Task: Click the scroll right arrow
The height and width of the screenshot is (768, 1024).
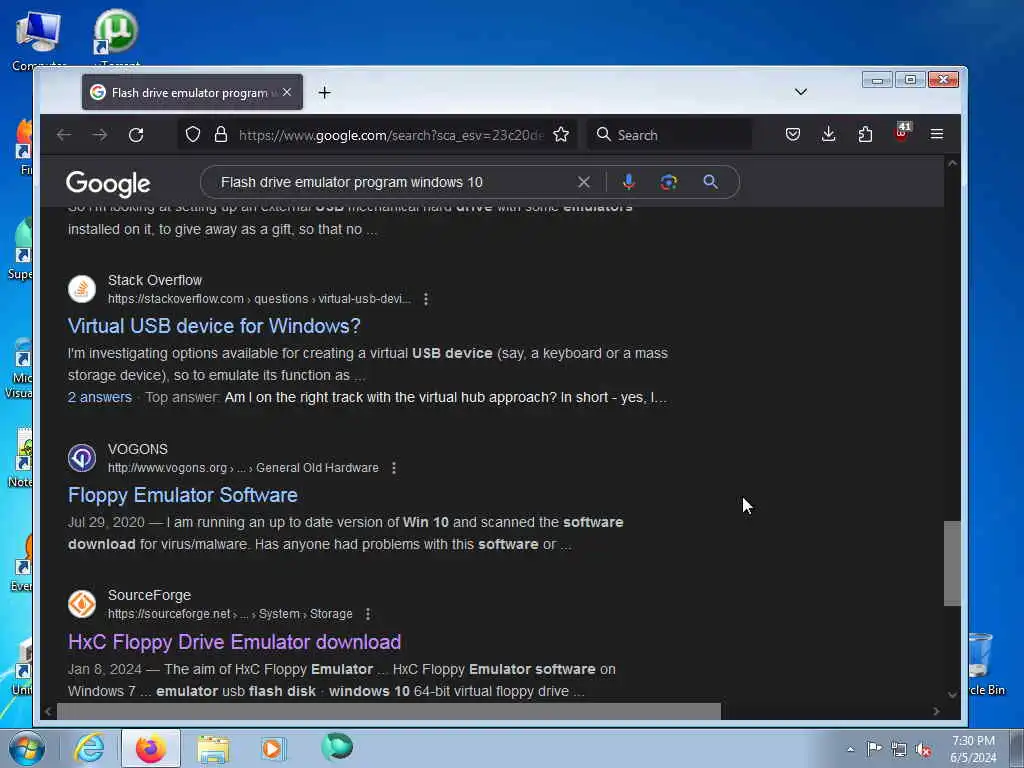Action: tap(936, 711)
